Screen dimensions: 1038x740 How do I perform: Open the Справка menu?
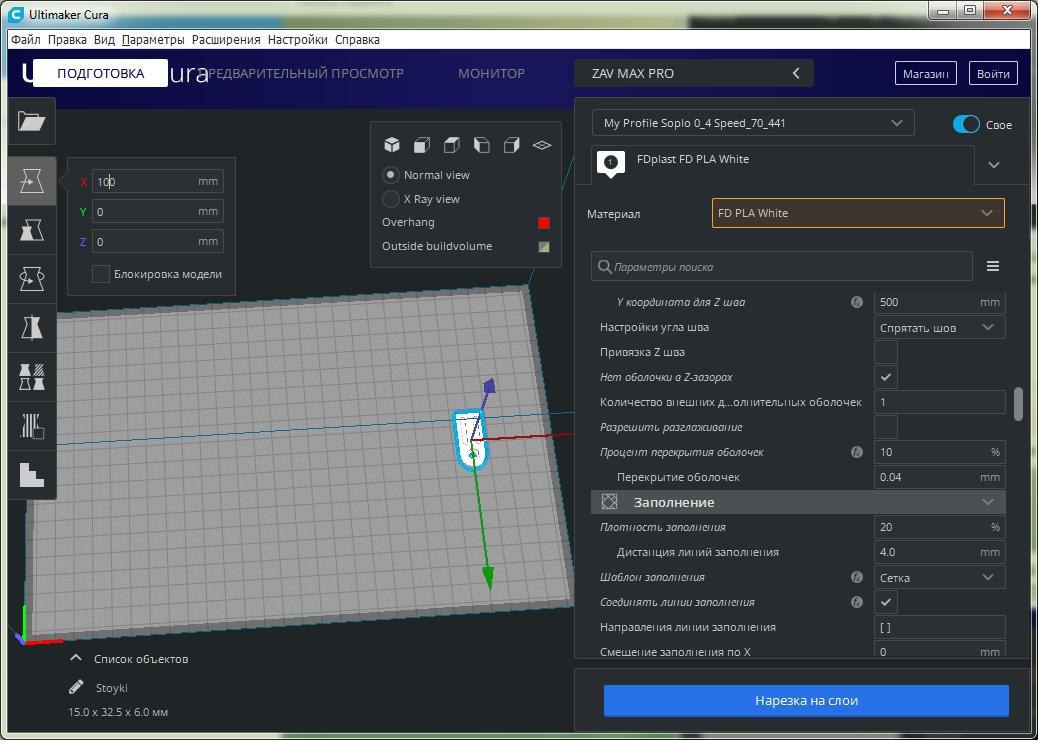pyautogui.click(x=357, y=40)
